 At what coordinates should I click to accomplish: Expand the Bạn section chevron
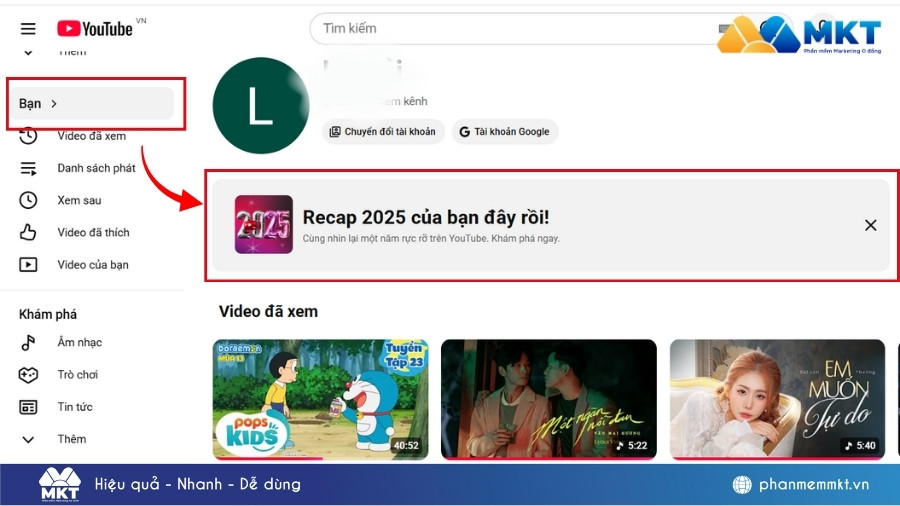point(54,104)
